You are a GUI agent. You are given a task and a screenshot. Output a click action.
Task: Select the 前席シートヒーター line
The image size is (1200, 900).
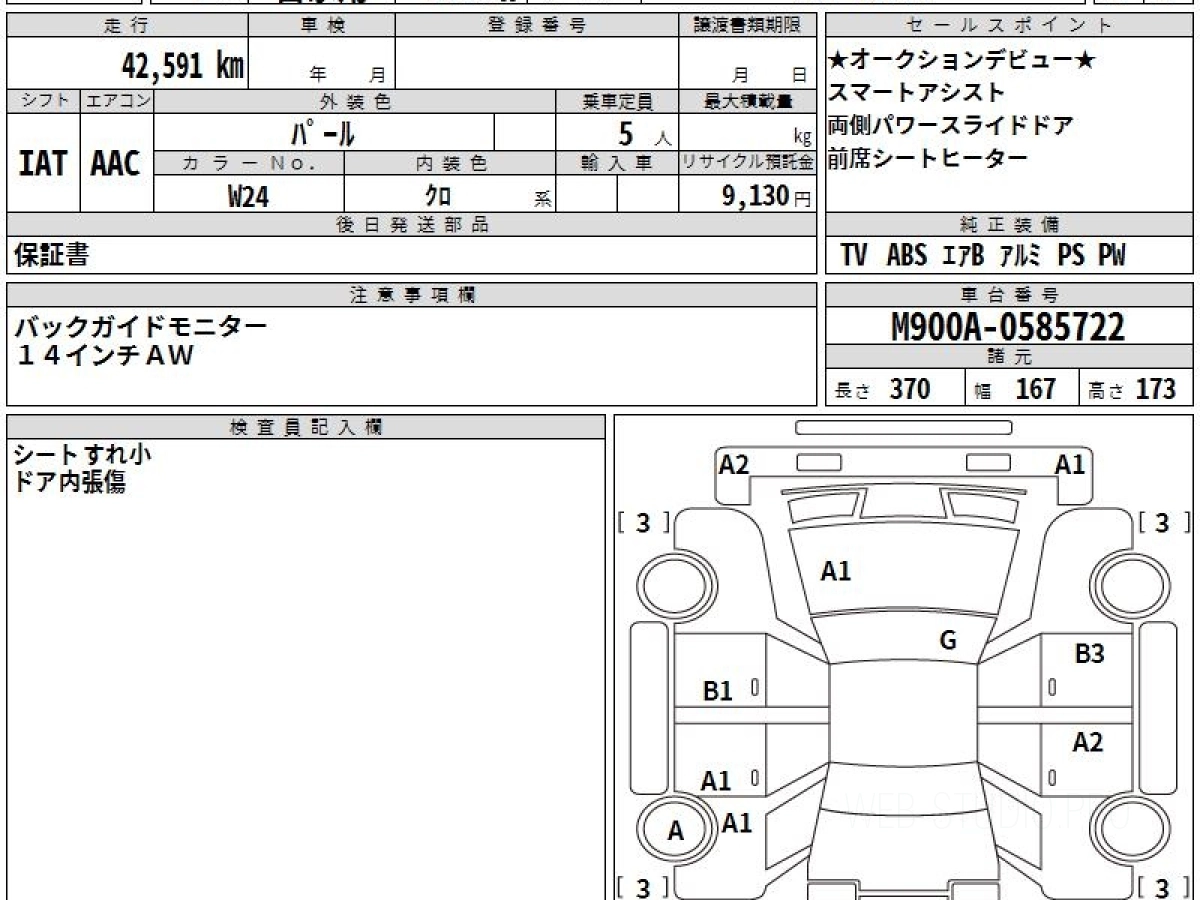(x=928, y=158)
